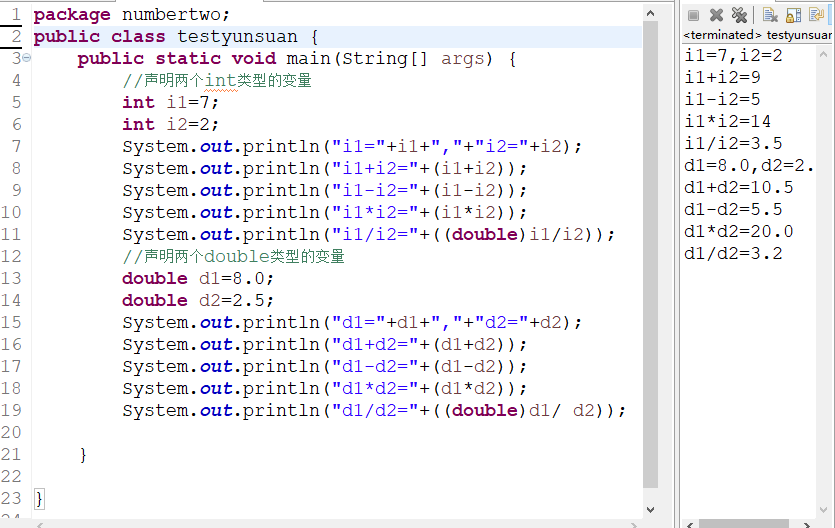This screenshot has width=835, height=528.
Task: Click console output line "d1/d2=3.2"
Action: click(x=733, y=253)
